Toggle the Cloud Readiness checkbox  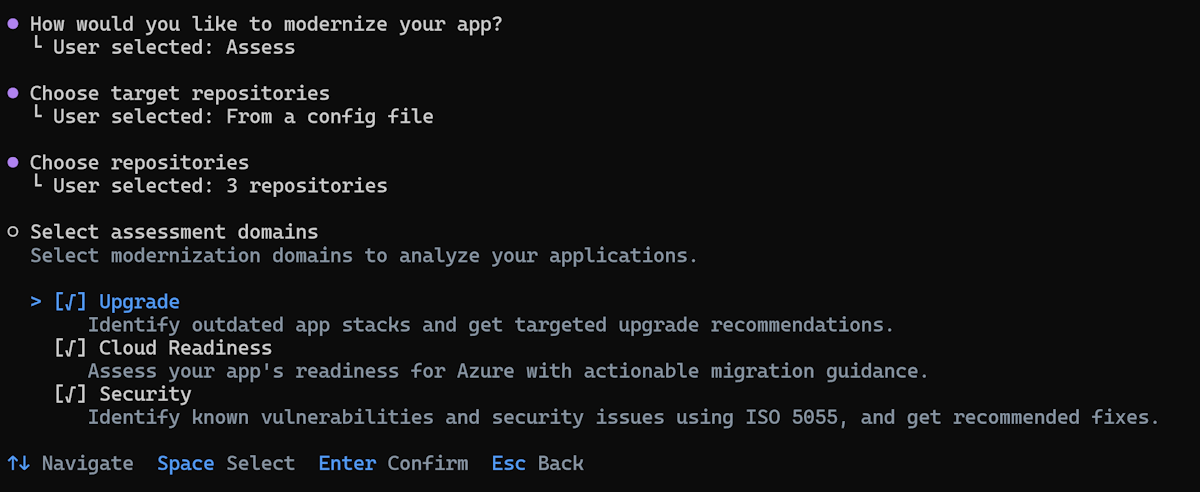[x=71, y=348]
